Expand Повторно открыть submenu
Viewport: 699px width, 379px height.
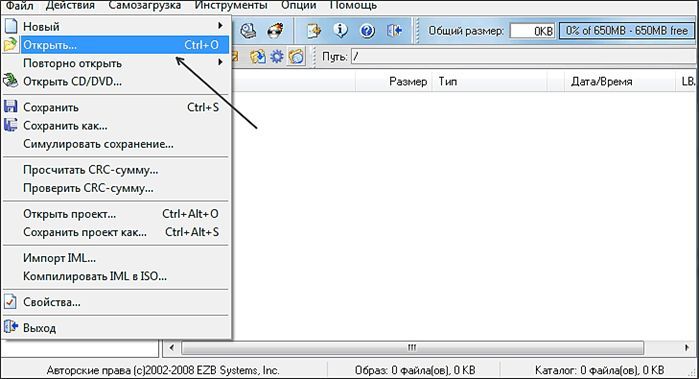[116, 63]
